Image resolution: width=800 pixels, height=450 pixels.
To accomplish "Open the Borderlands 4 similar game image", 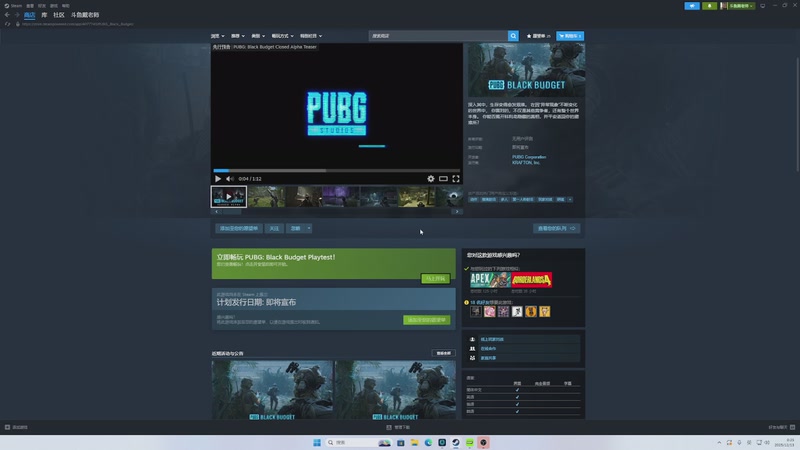I will click(x=532, y=280).
